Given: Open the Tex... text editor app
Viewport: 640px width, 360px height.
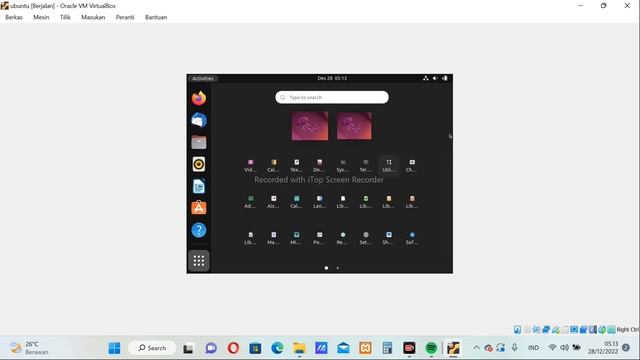Looking at the screenshot, I should (x=296, y=165).
